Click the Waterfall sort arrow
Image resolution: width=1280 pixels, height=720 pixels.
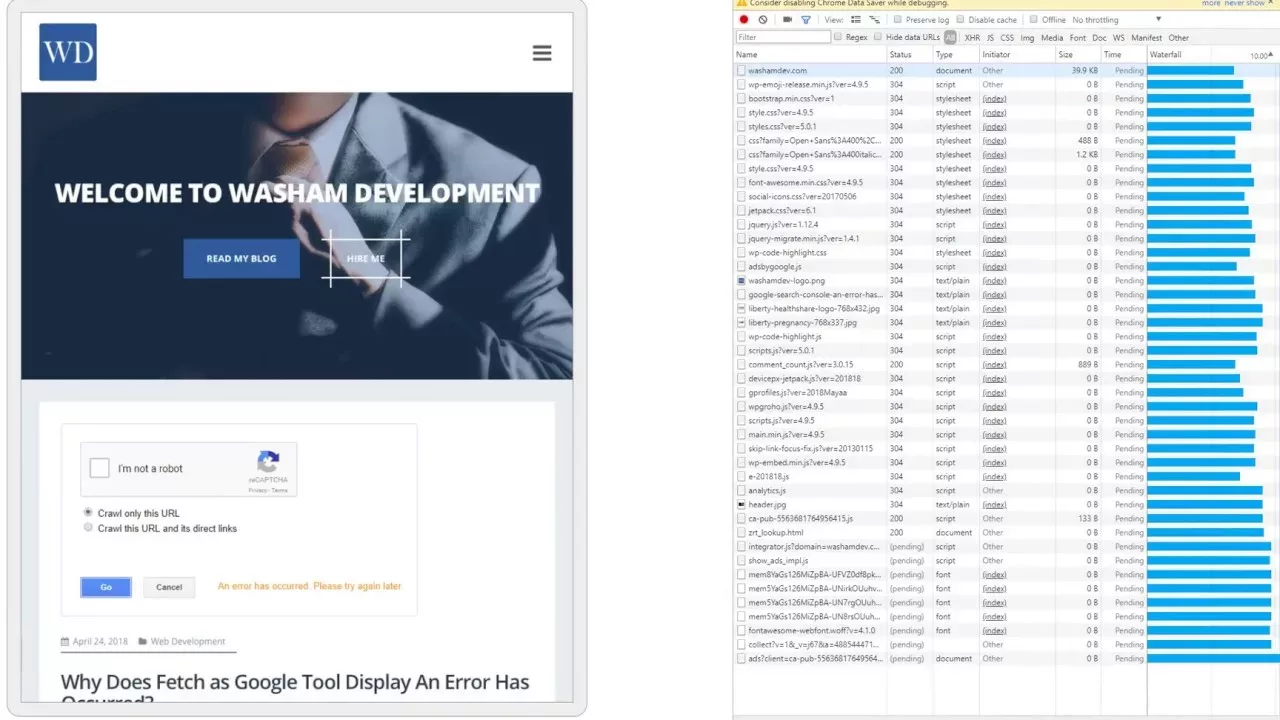point(1270,55)
